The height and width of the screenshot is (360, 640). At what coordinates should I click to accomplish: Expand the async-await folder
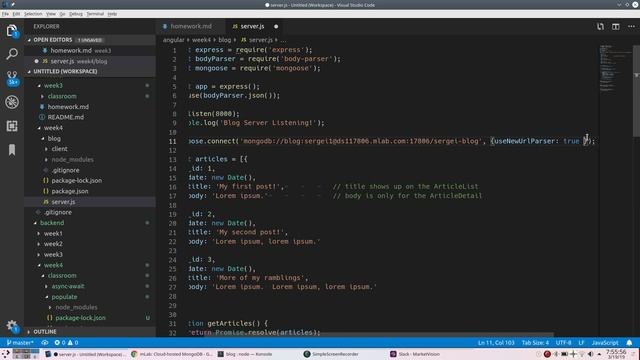[x=68, y=286]
